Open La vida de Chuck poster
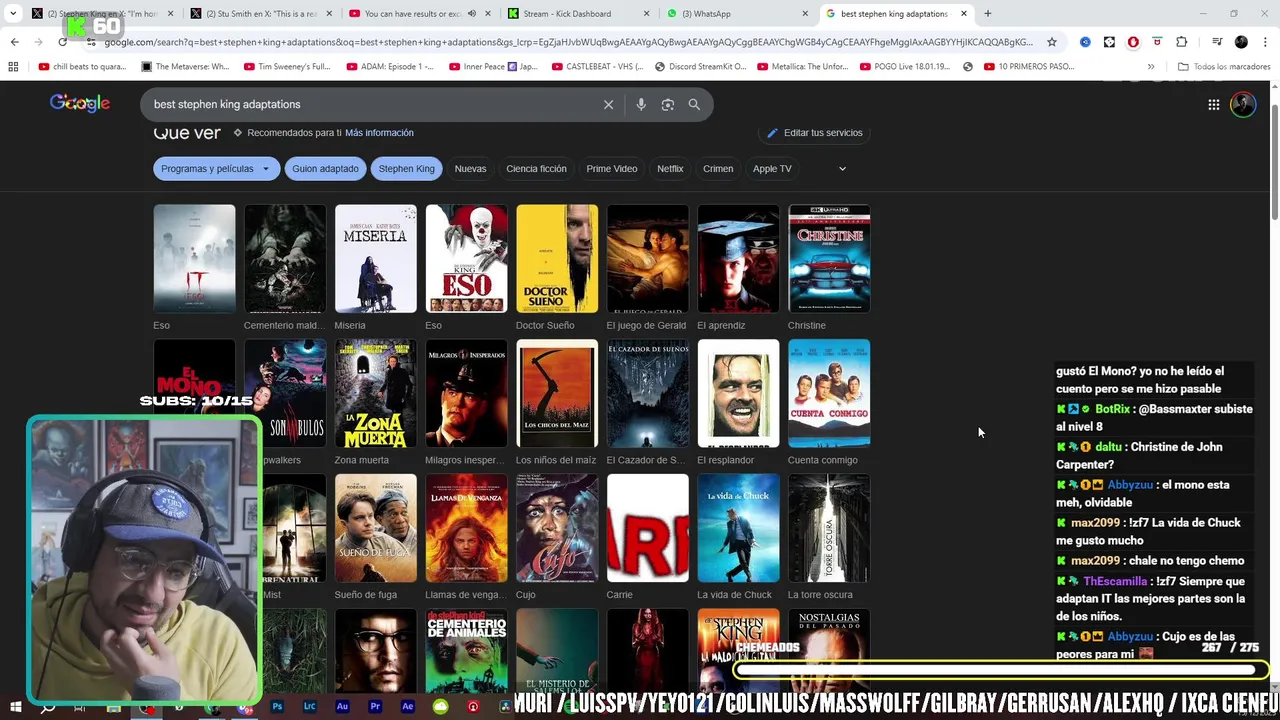This screenshot has width=1280, height=720. coord(738,528)
